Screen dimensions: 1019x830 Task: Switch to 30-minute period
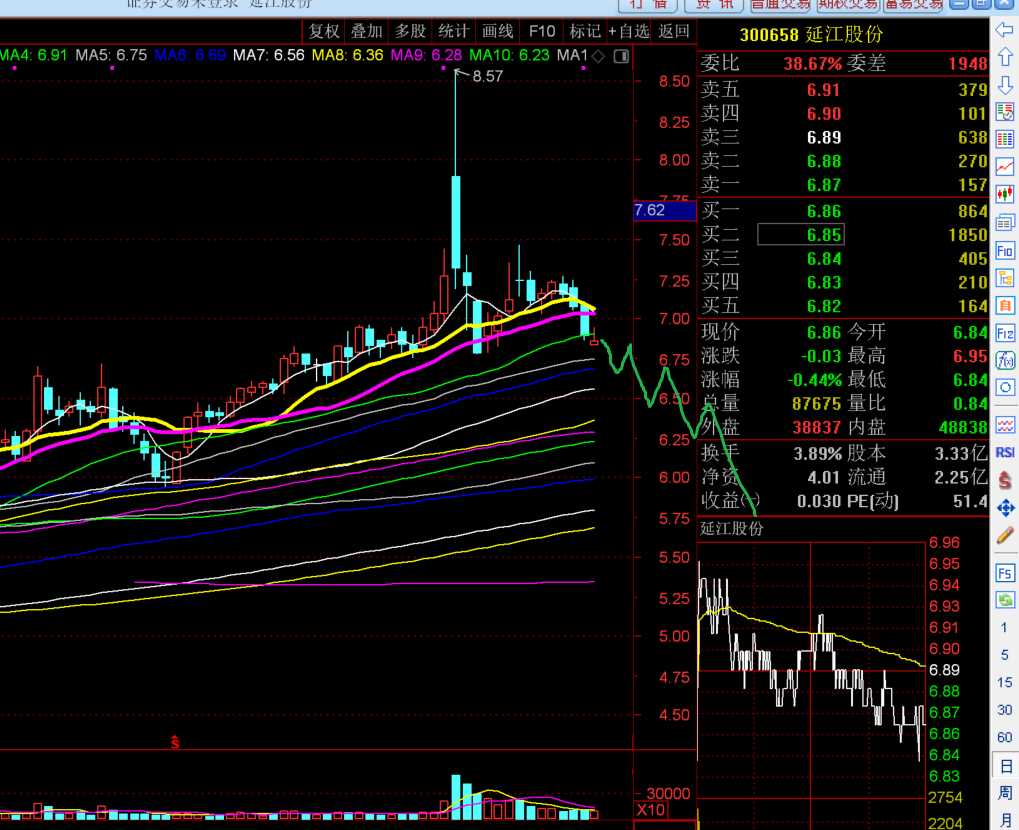click(1005, 710)
